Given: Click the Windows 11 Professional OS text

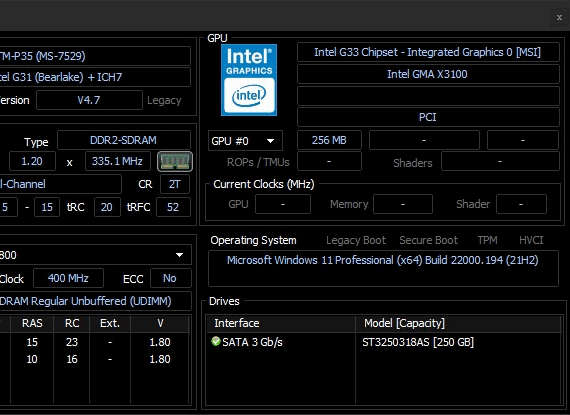Looking at the screenshot, I should click(382, 260).
